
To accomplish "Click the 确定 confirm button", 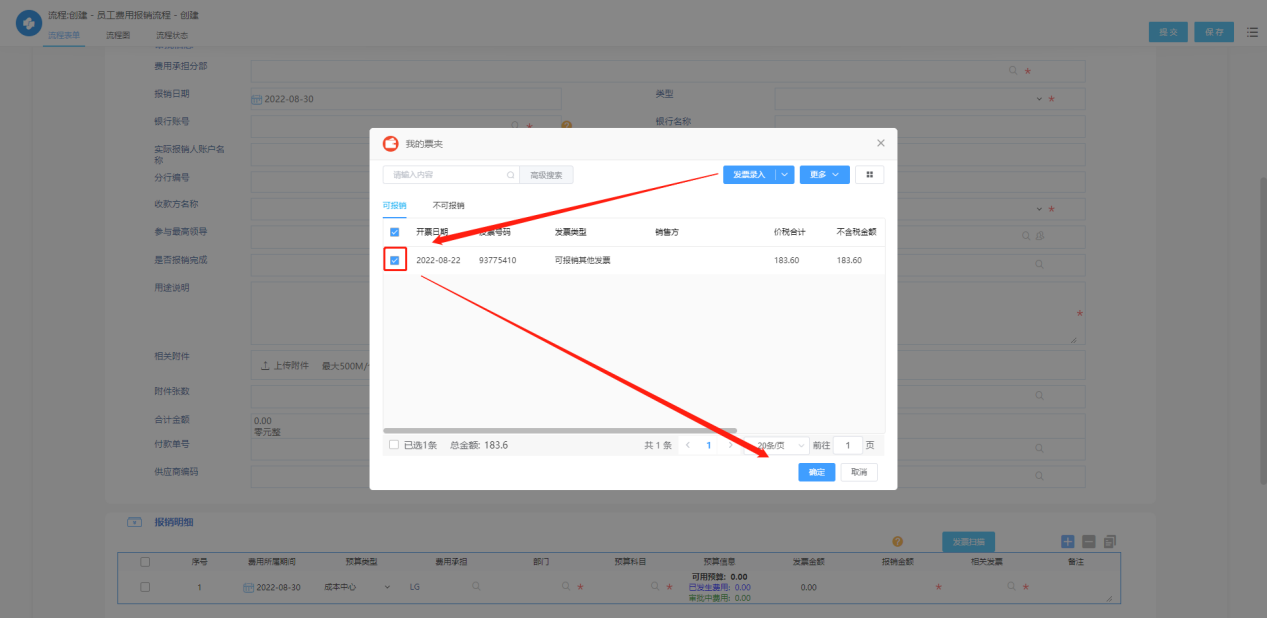I will pos(817,472).
